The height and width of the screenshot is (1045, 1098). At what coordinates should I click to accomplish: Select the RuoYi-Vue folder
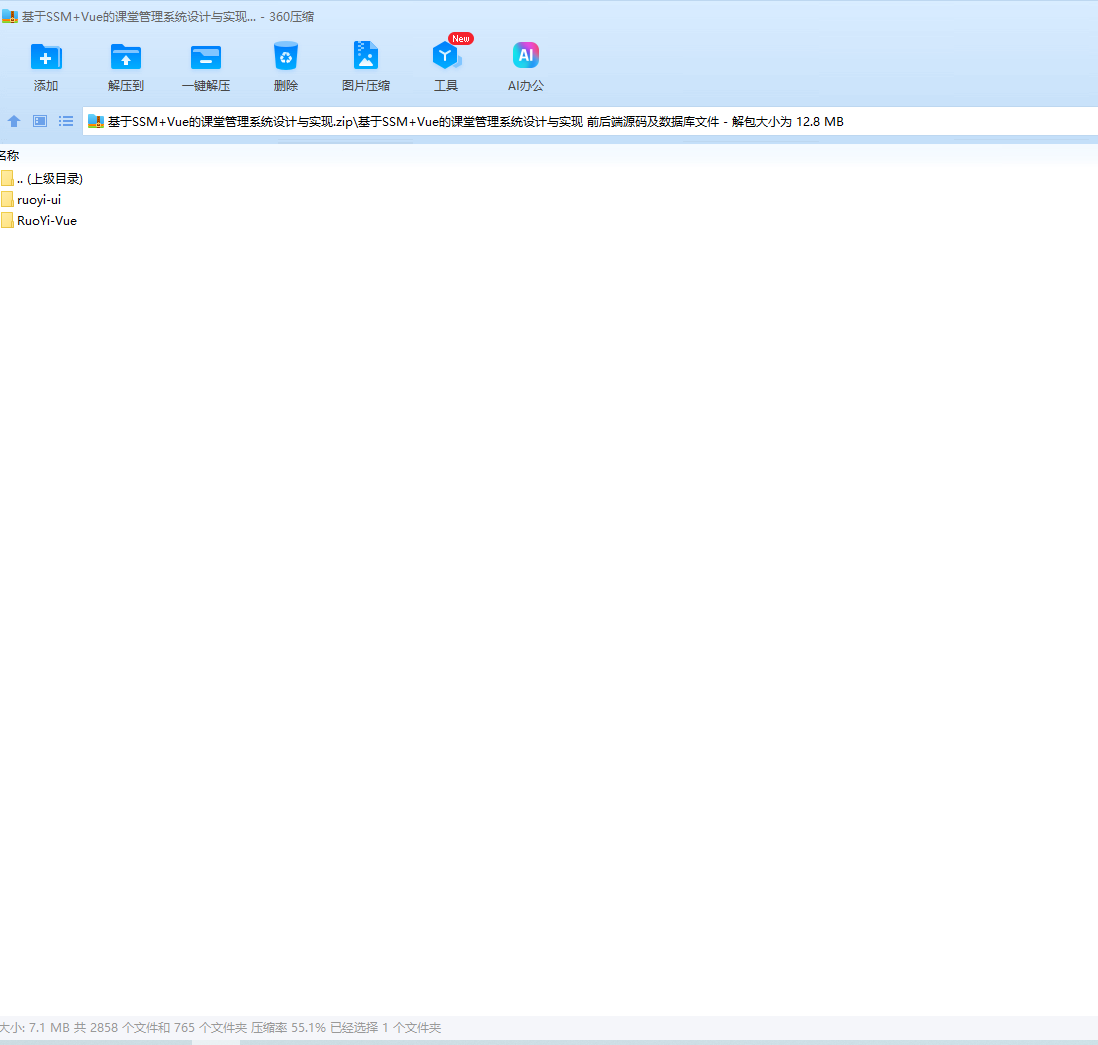39,221
